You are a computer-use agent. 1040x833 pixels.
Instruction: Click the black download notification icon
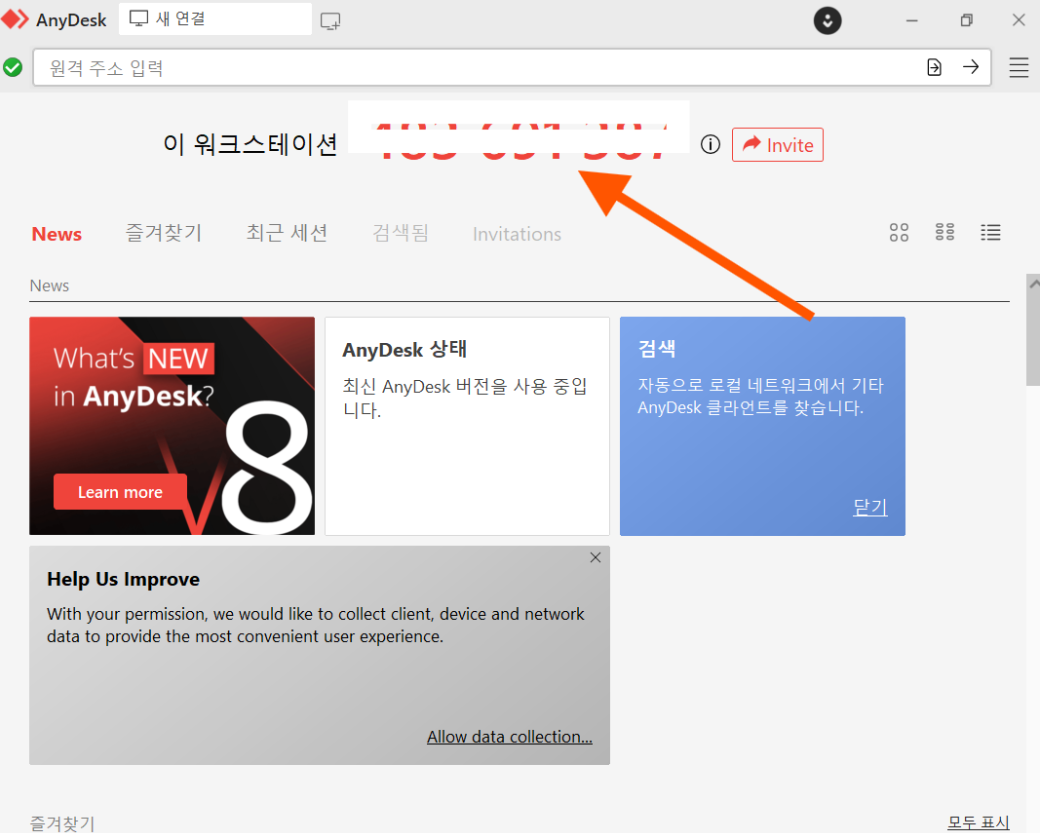(x=827, y=21)
